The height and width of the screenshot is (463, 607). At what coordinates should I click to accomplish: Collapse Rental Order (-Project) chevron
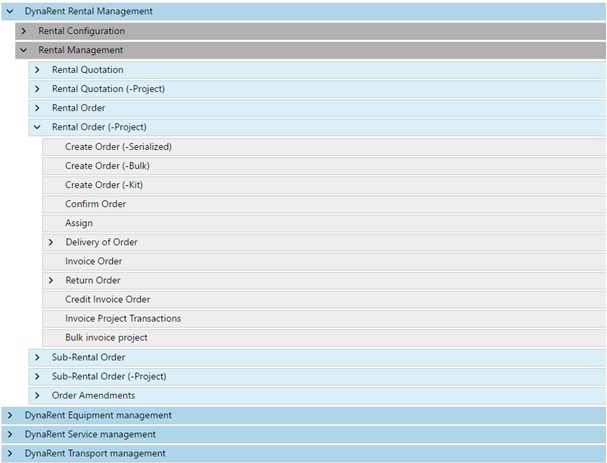[x=37, y=127]
